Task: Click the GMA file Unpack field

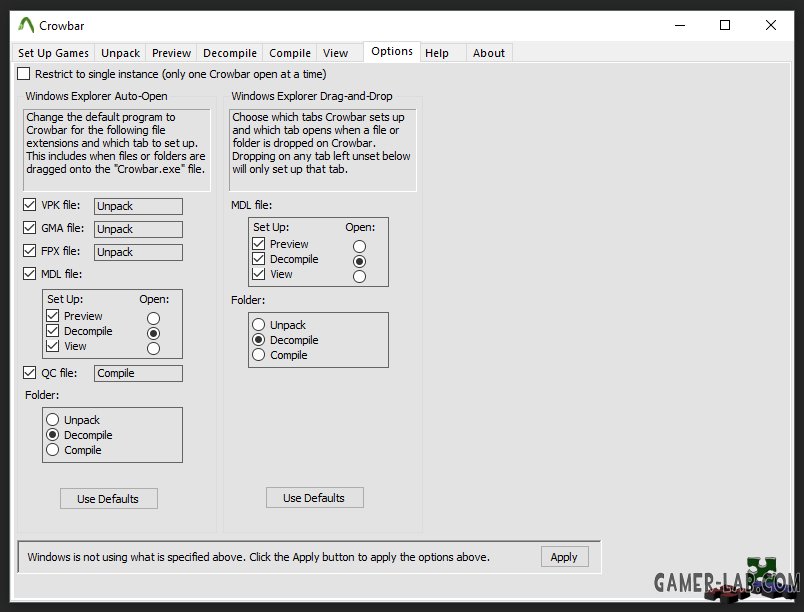Action: coord(138,229)
